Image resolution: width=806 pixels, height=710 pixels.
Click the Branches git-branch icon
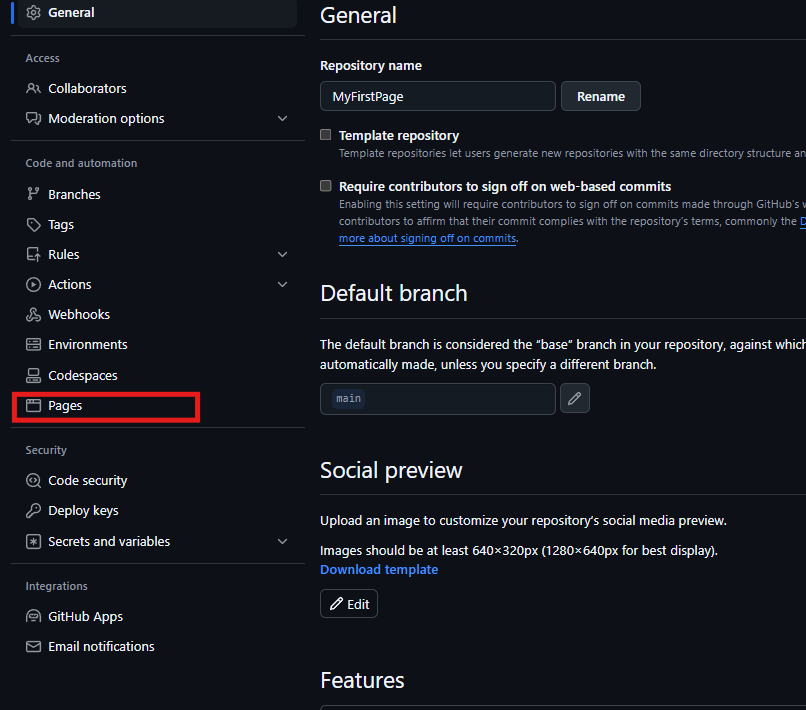(x=33, y=194)
